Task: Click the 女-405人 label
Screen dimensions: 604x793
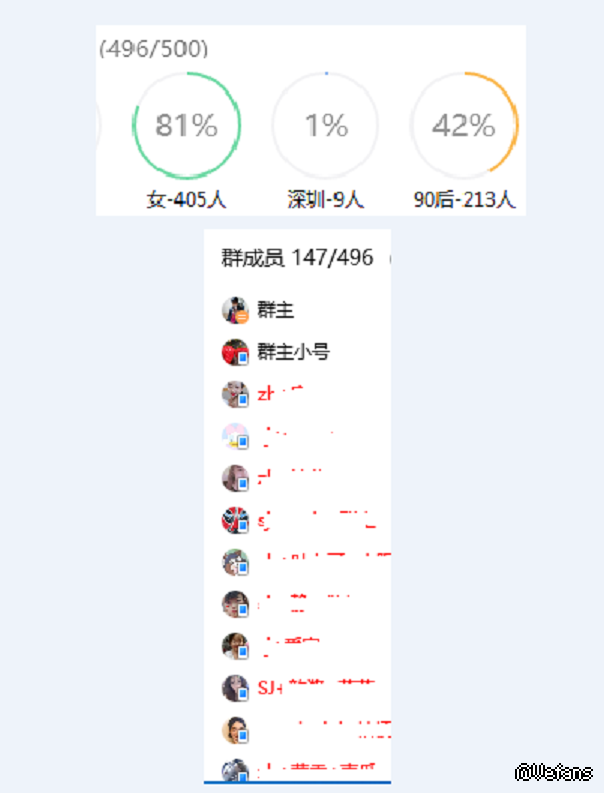Action: 187,200
